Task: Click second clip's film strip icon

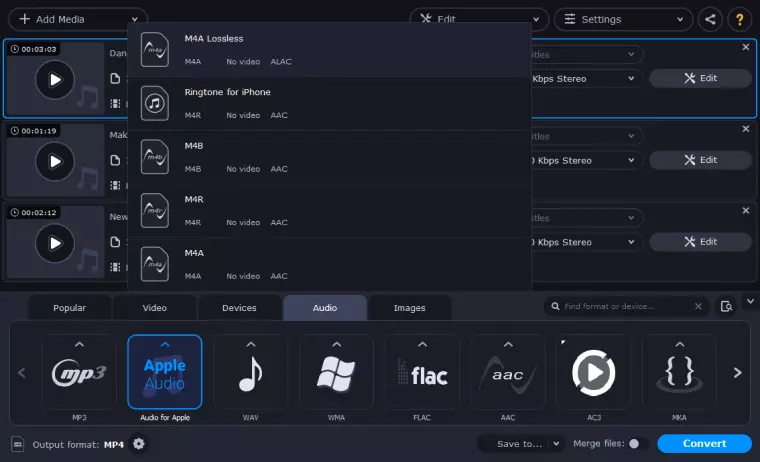Action: (x=115, y=185)
